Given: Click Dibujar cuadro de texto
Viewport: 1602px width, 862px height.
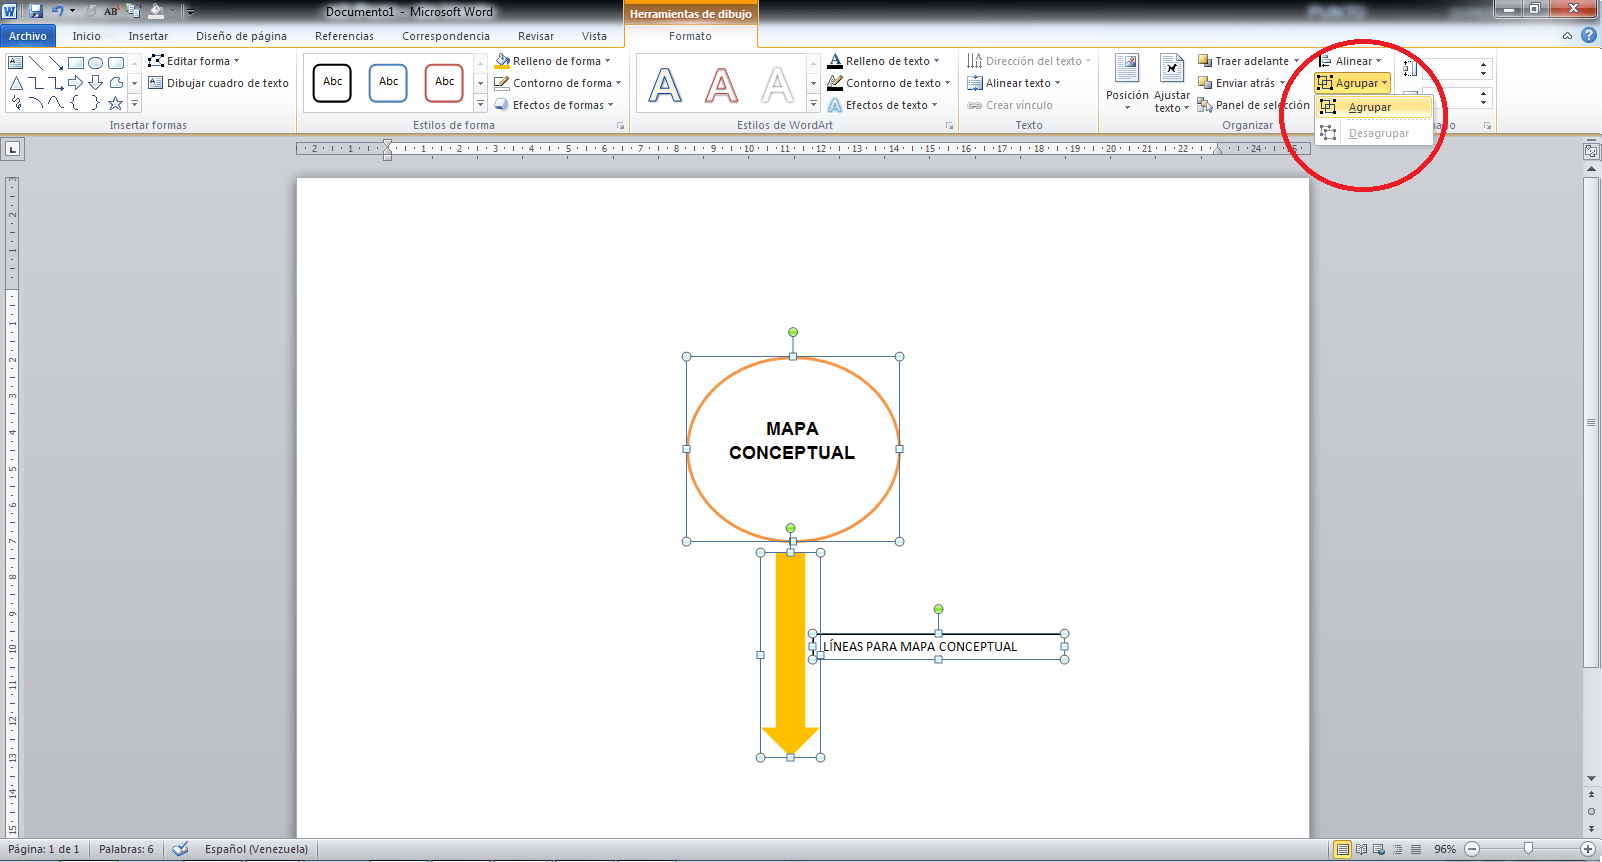Looking at the screenshot, I should 218,83.
